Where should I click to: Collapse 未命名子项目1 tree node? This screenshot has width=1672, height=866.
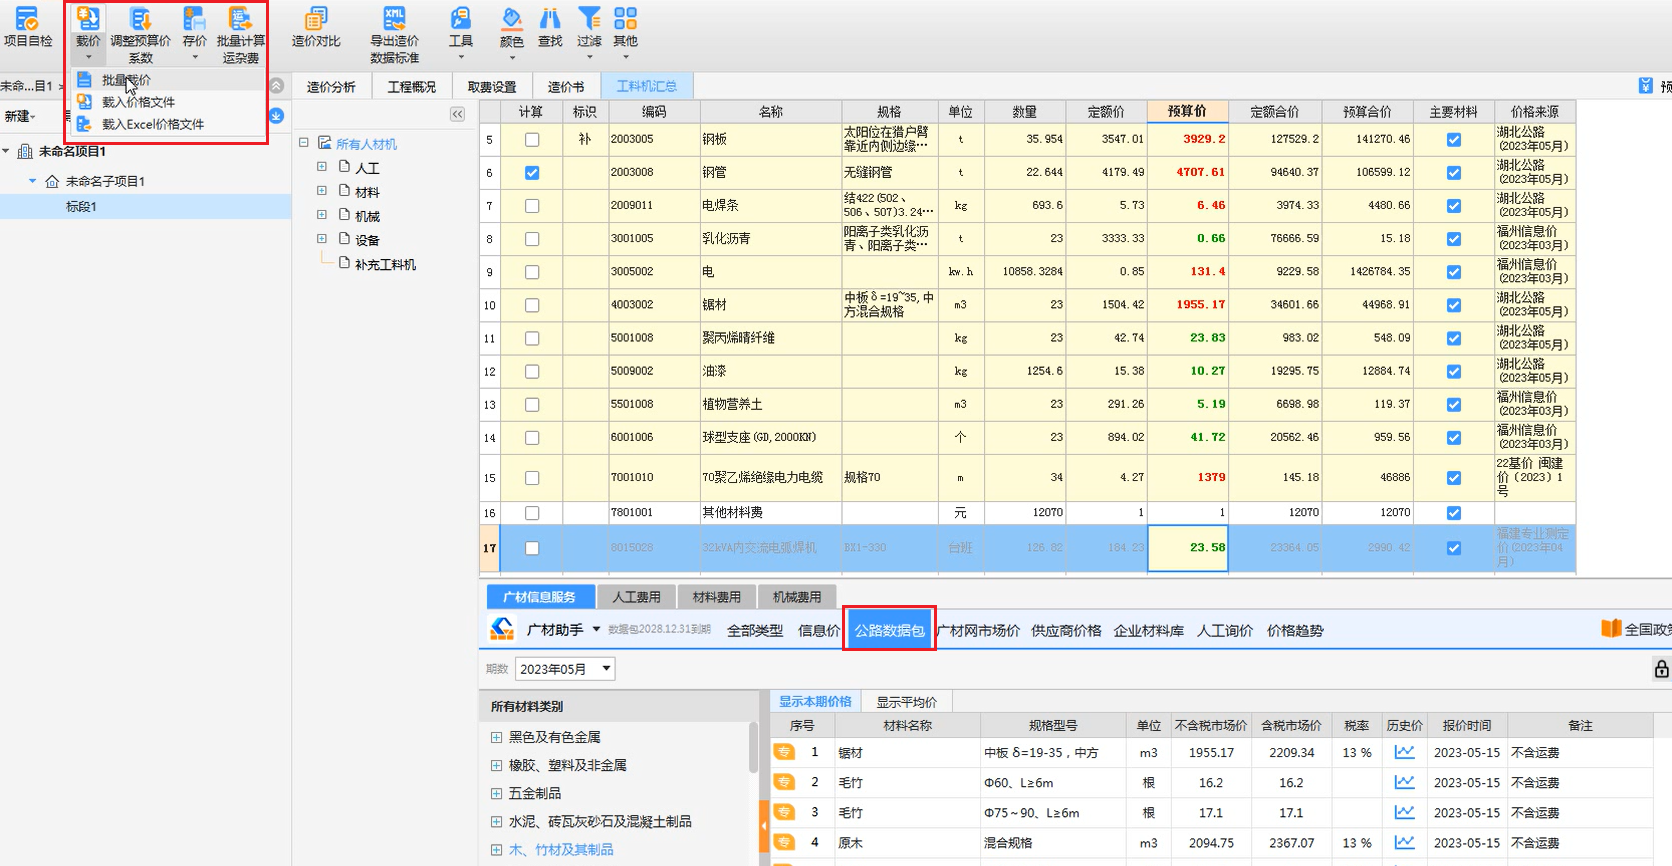click(x=32, y=181)
